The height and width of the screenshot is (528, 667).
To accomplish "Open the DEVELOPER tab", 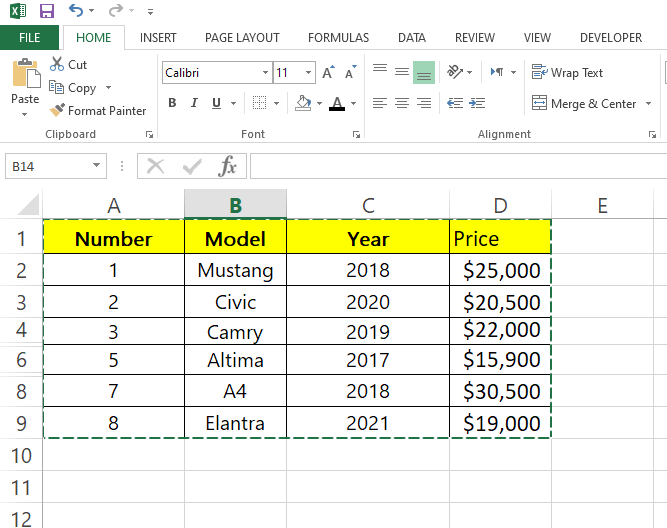I will pyautogui.click(x=611, y=37).
